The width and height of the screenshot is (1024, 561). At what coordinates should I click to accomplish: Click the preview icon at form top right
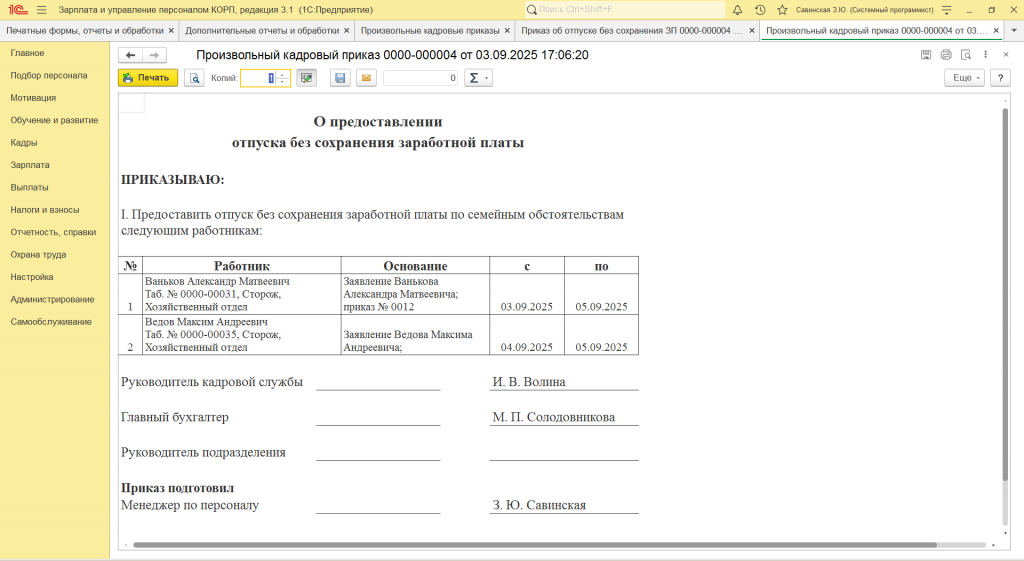[966, 55]
